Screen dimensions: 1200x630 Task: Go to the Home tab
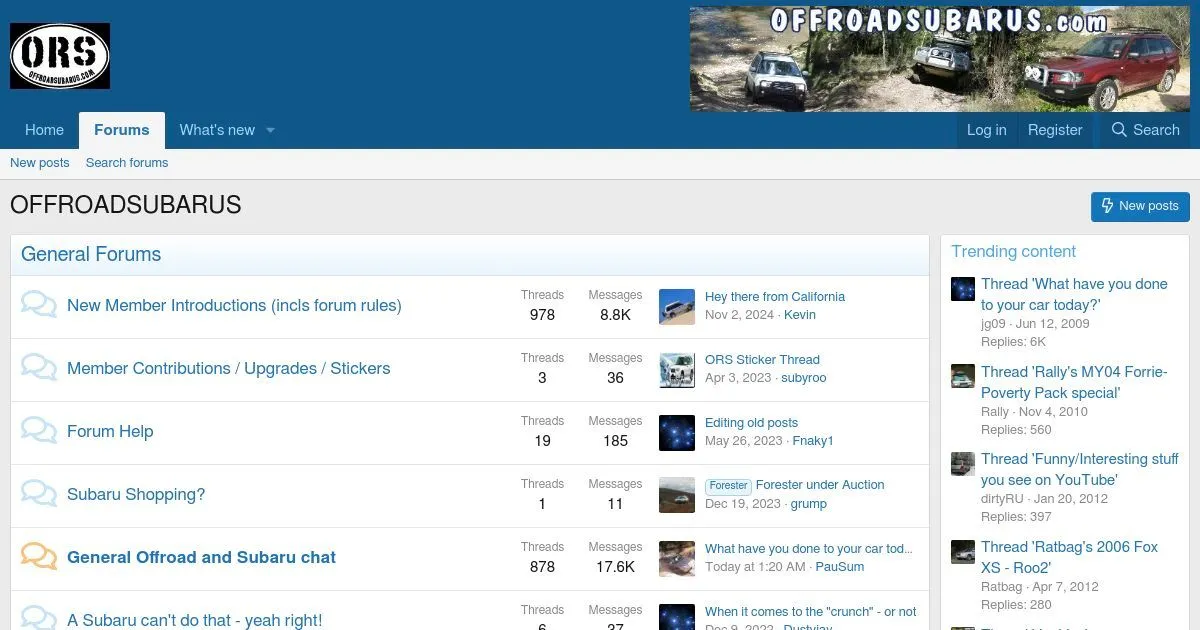tap(44, 130)
